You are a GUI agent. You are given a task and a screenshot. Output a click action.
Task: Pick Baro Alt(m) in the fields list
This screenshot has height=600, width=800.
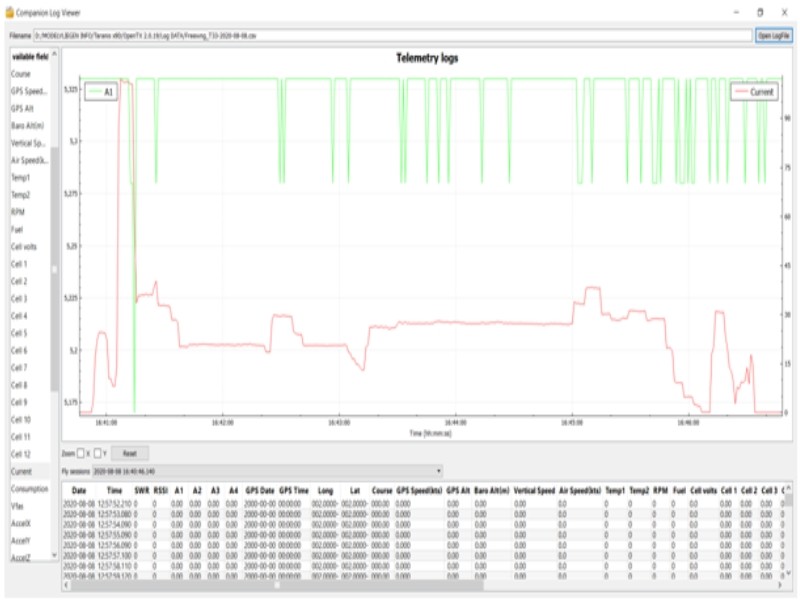coord(28,125)
